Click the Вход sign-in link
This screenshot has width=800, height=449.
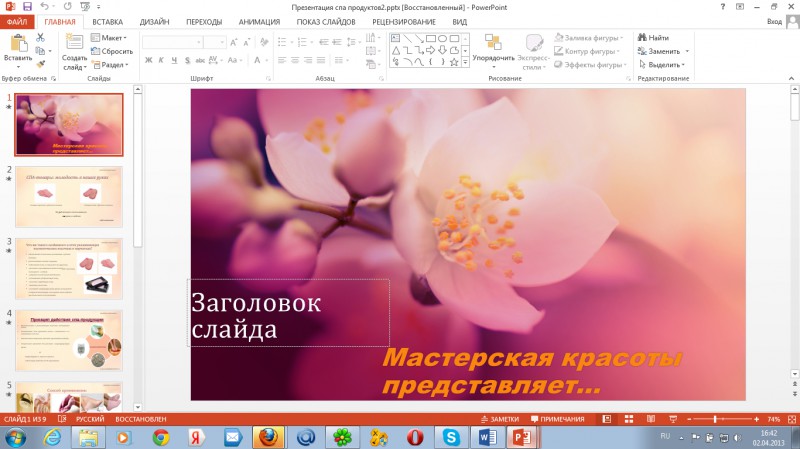click(774, 21)
